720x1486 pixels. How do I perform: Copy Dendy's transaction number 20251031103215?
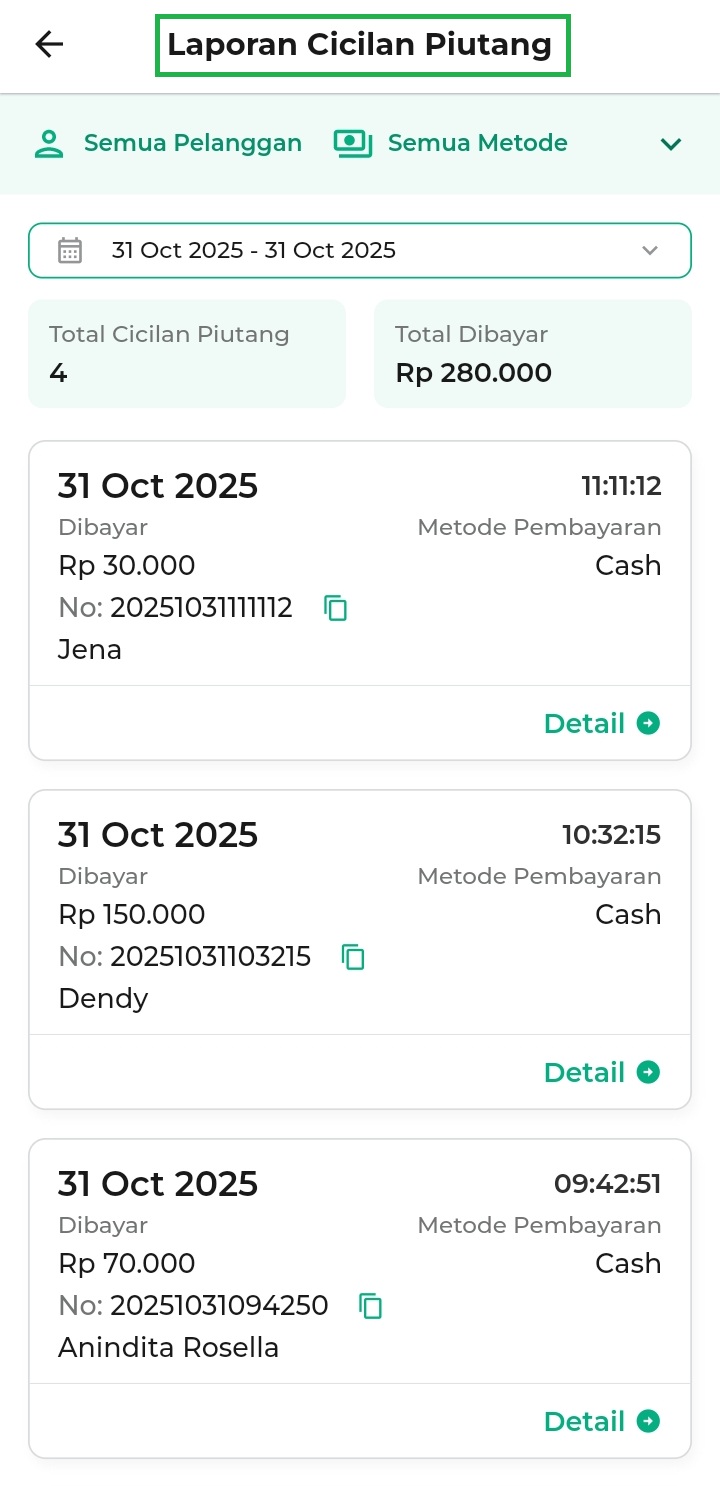(x=353, y=957)
